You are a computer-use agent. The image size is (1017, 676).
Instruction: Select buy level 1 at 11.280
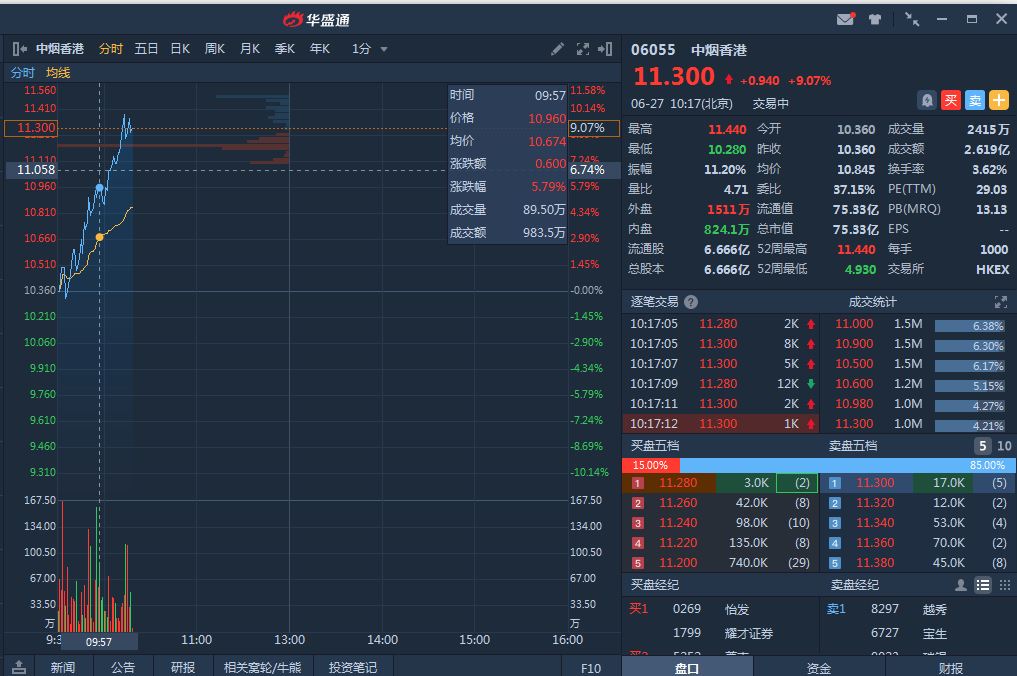pyautogui.click(x=720, y=483)
